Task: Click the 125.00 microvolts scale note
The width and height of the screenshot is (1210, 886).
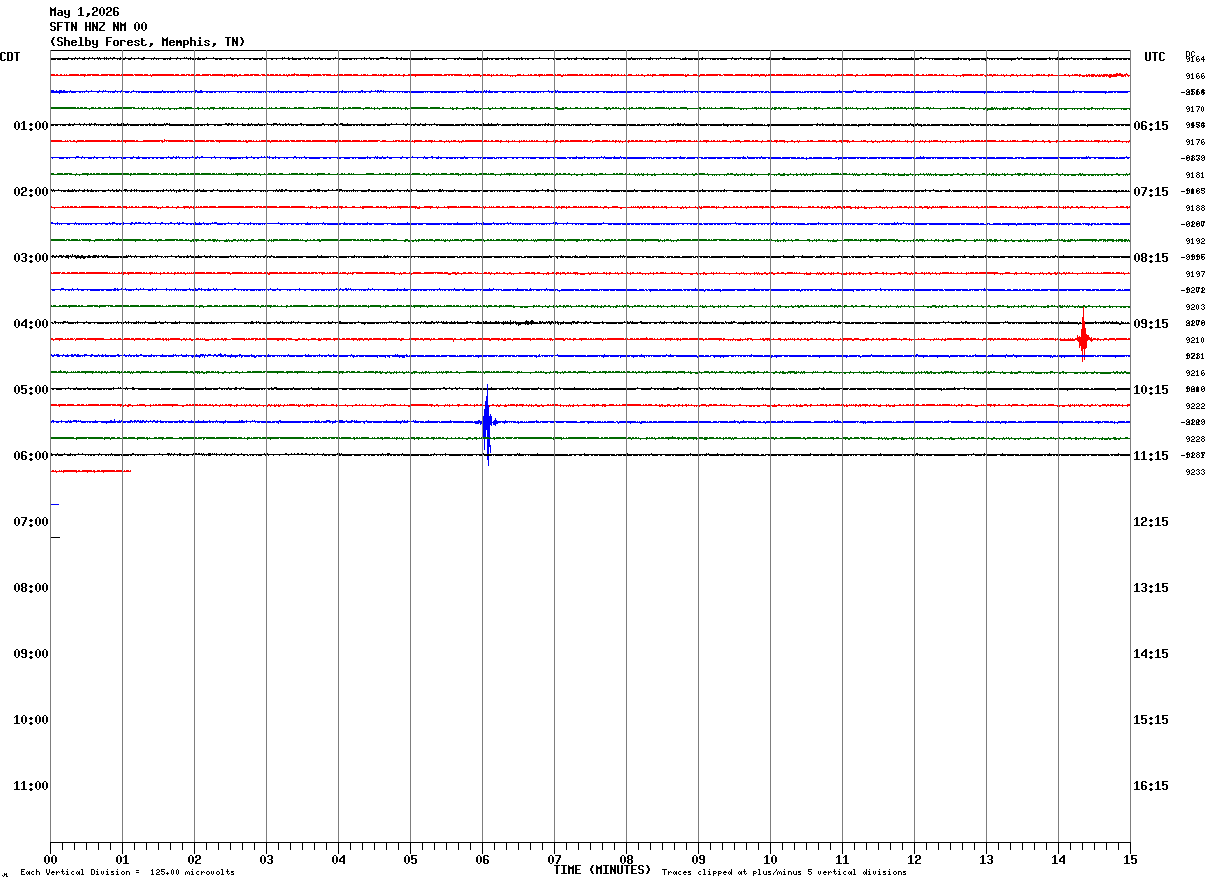Action: click(x=128, y=873)
